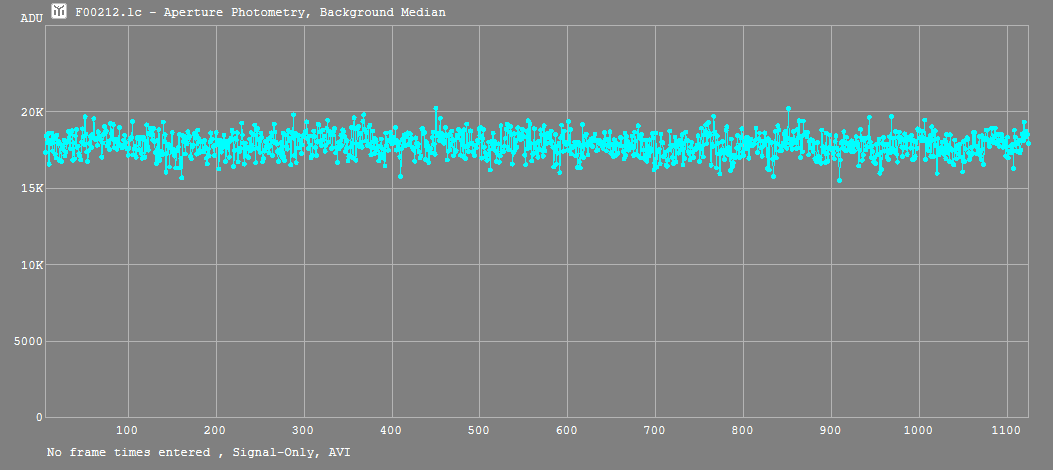Screen dimensions: 1053x470
Task: Select the peak data point near frame 850
Action: 788,108
